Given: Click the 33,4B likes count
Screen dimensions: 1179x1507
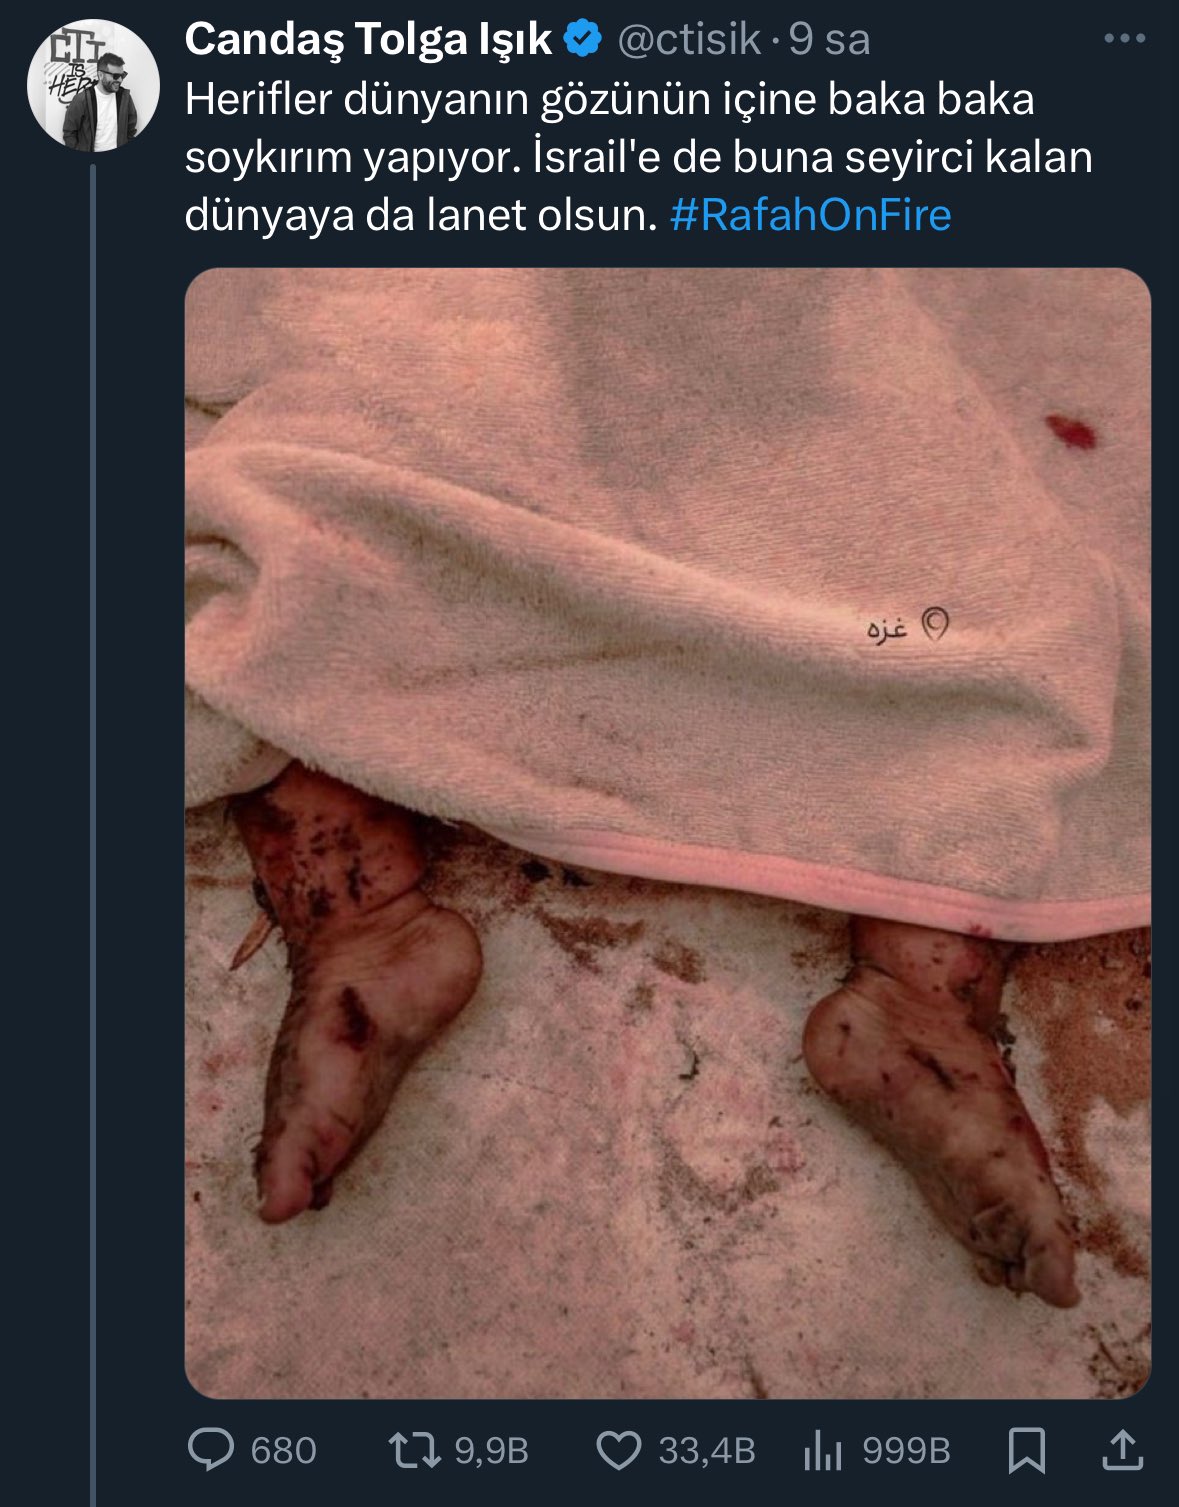Looking at the screenshot, I should (x=706, y=1451).
